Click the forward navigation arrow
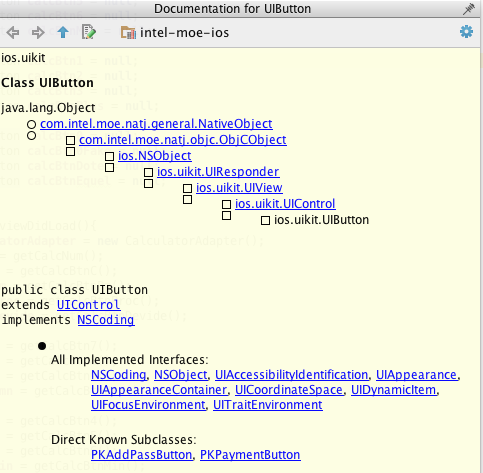Viewport: 483px width, 473px height. point(38,33)
